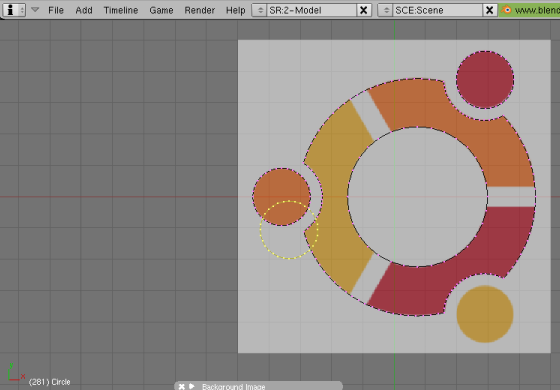Close the Background Image panel with its X
Screen dimensions: 560x390
tap(181, 386)
